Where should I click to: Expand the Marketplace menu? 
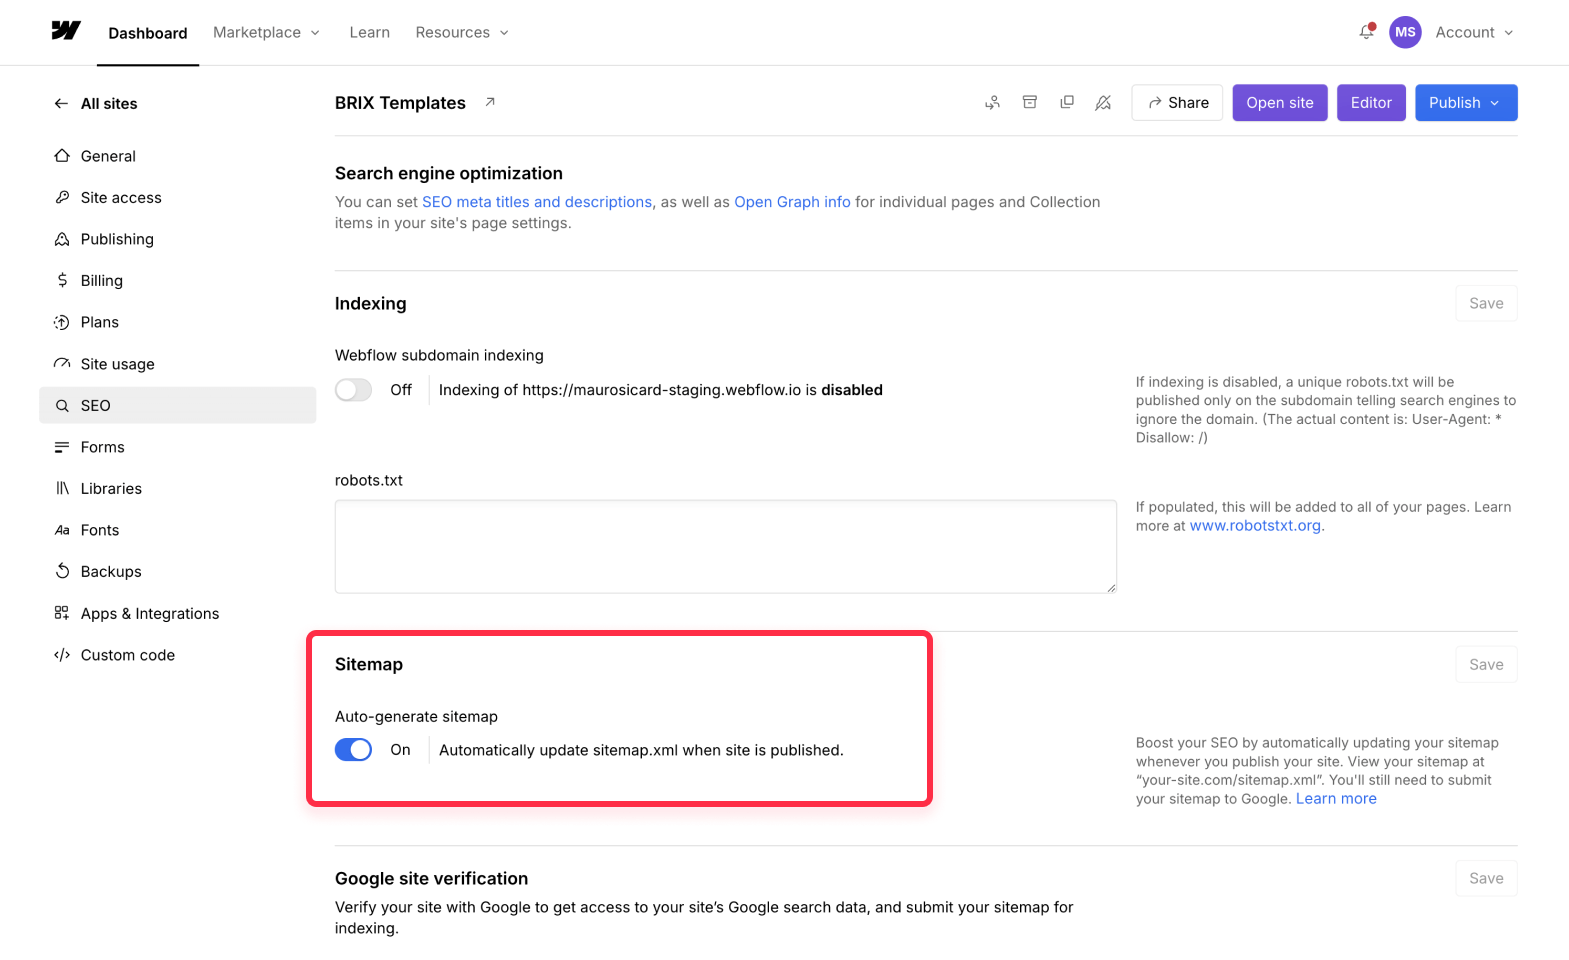(x=266, y=32)
